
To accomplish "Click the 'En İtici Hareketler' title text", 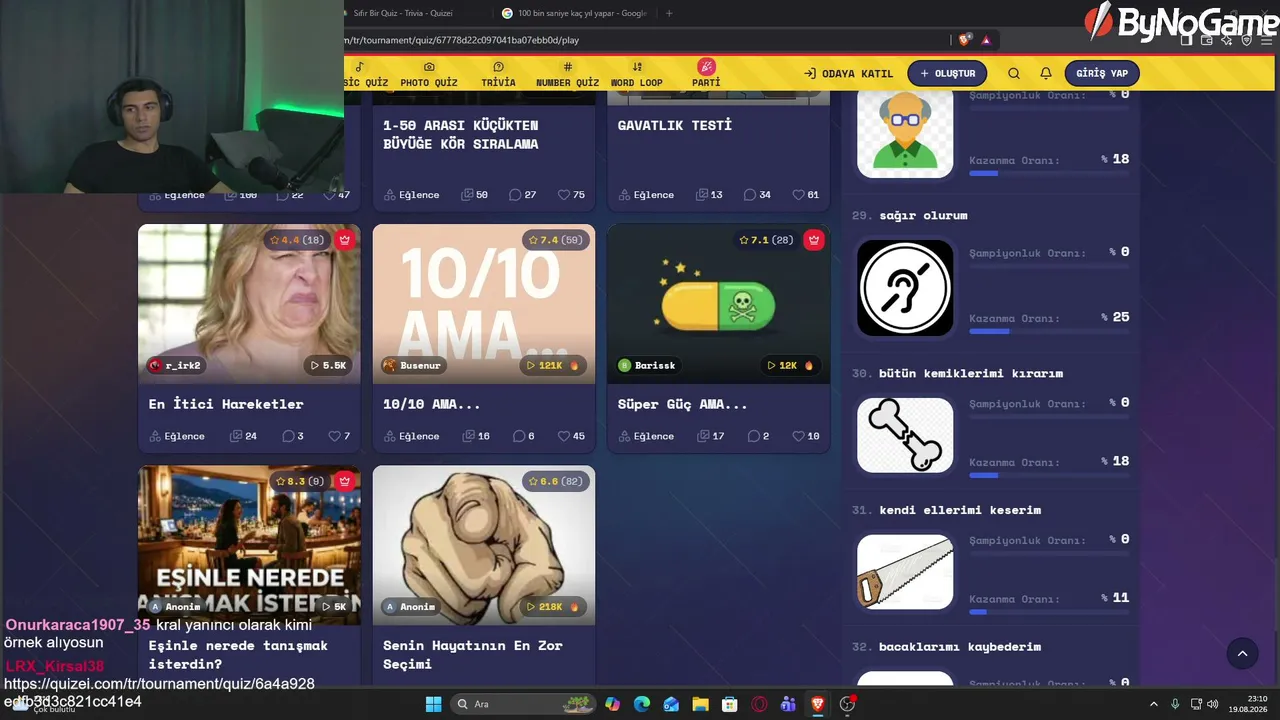I will pos(226,404).
